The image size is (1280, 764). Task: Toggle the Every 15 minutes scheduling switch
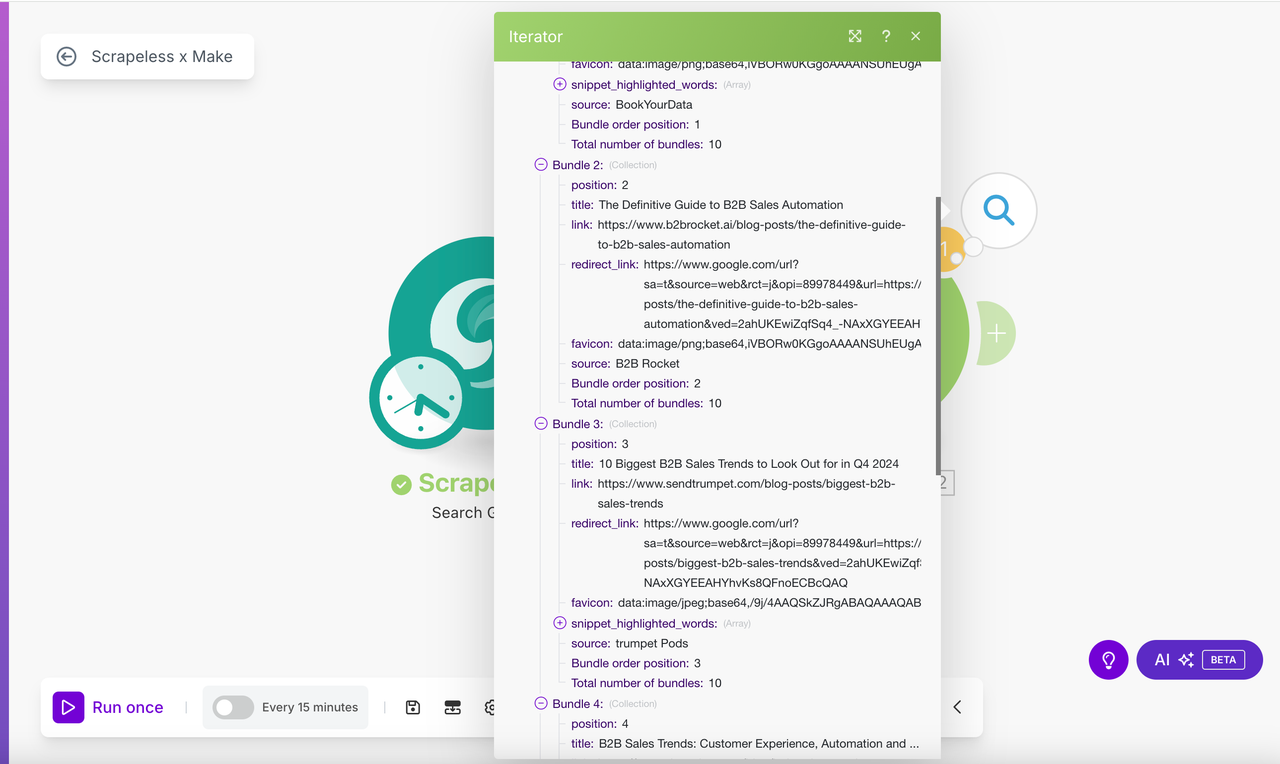233,707
